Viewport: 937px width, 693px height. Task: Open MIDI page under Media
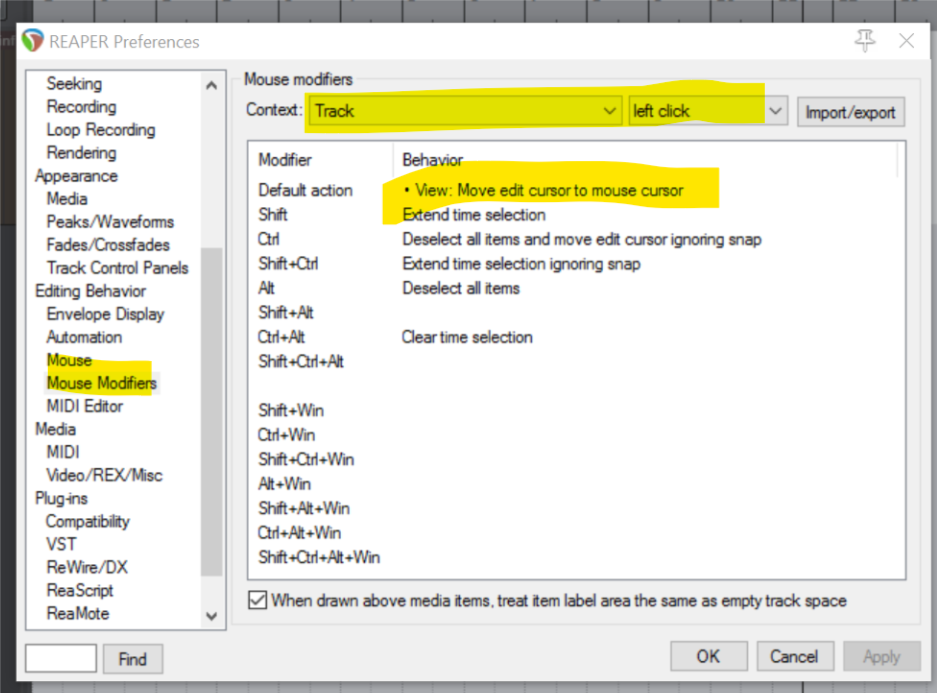[63, 452]
